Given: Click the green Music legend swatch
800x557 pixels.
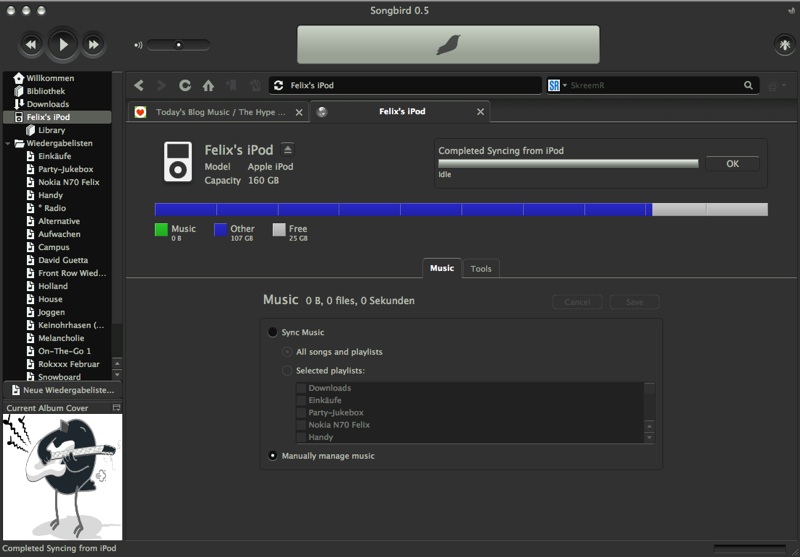Looking at the screenshot, I should (x=161, y=230).
